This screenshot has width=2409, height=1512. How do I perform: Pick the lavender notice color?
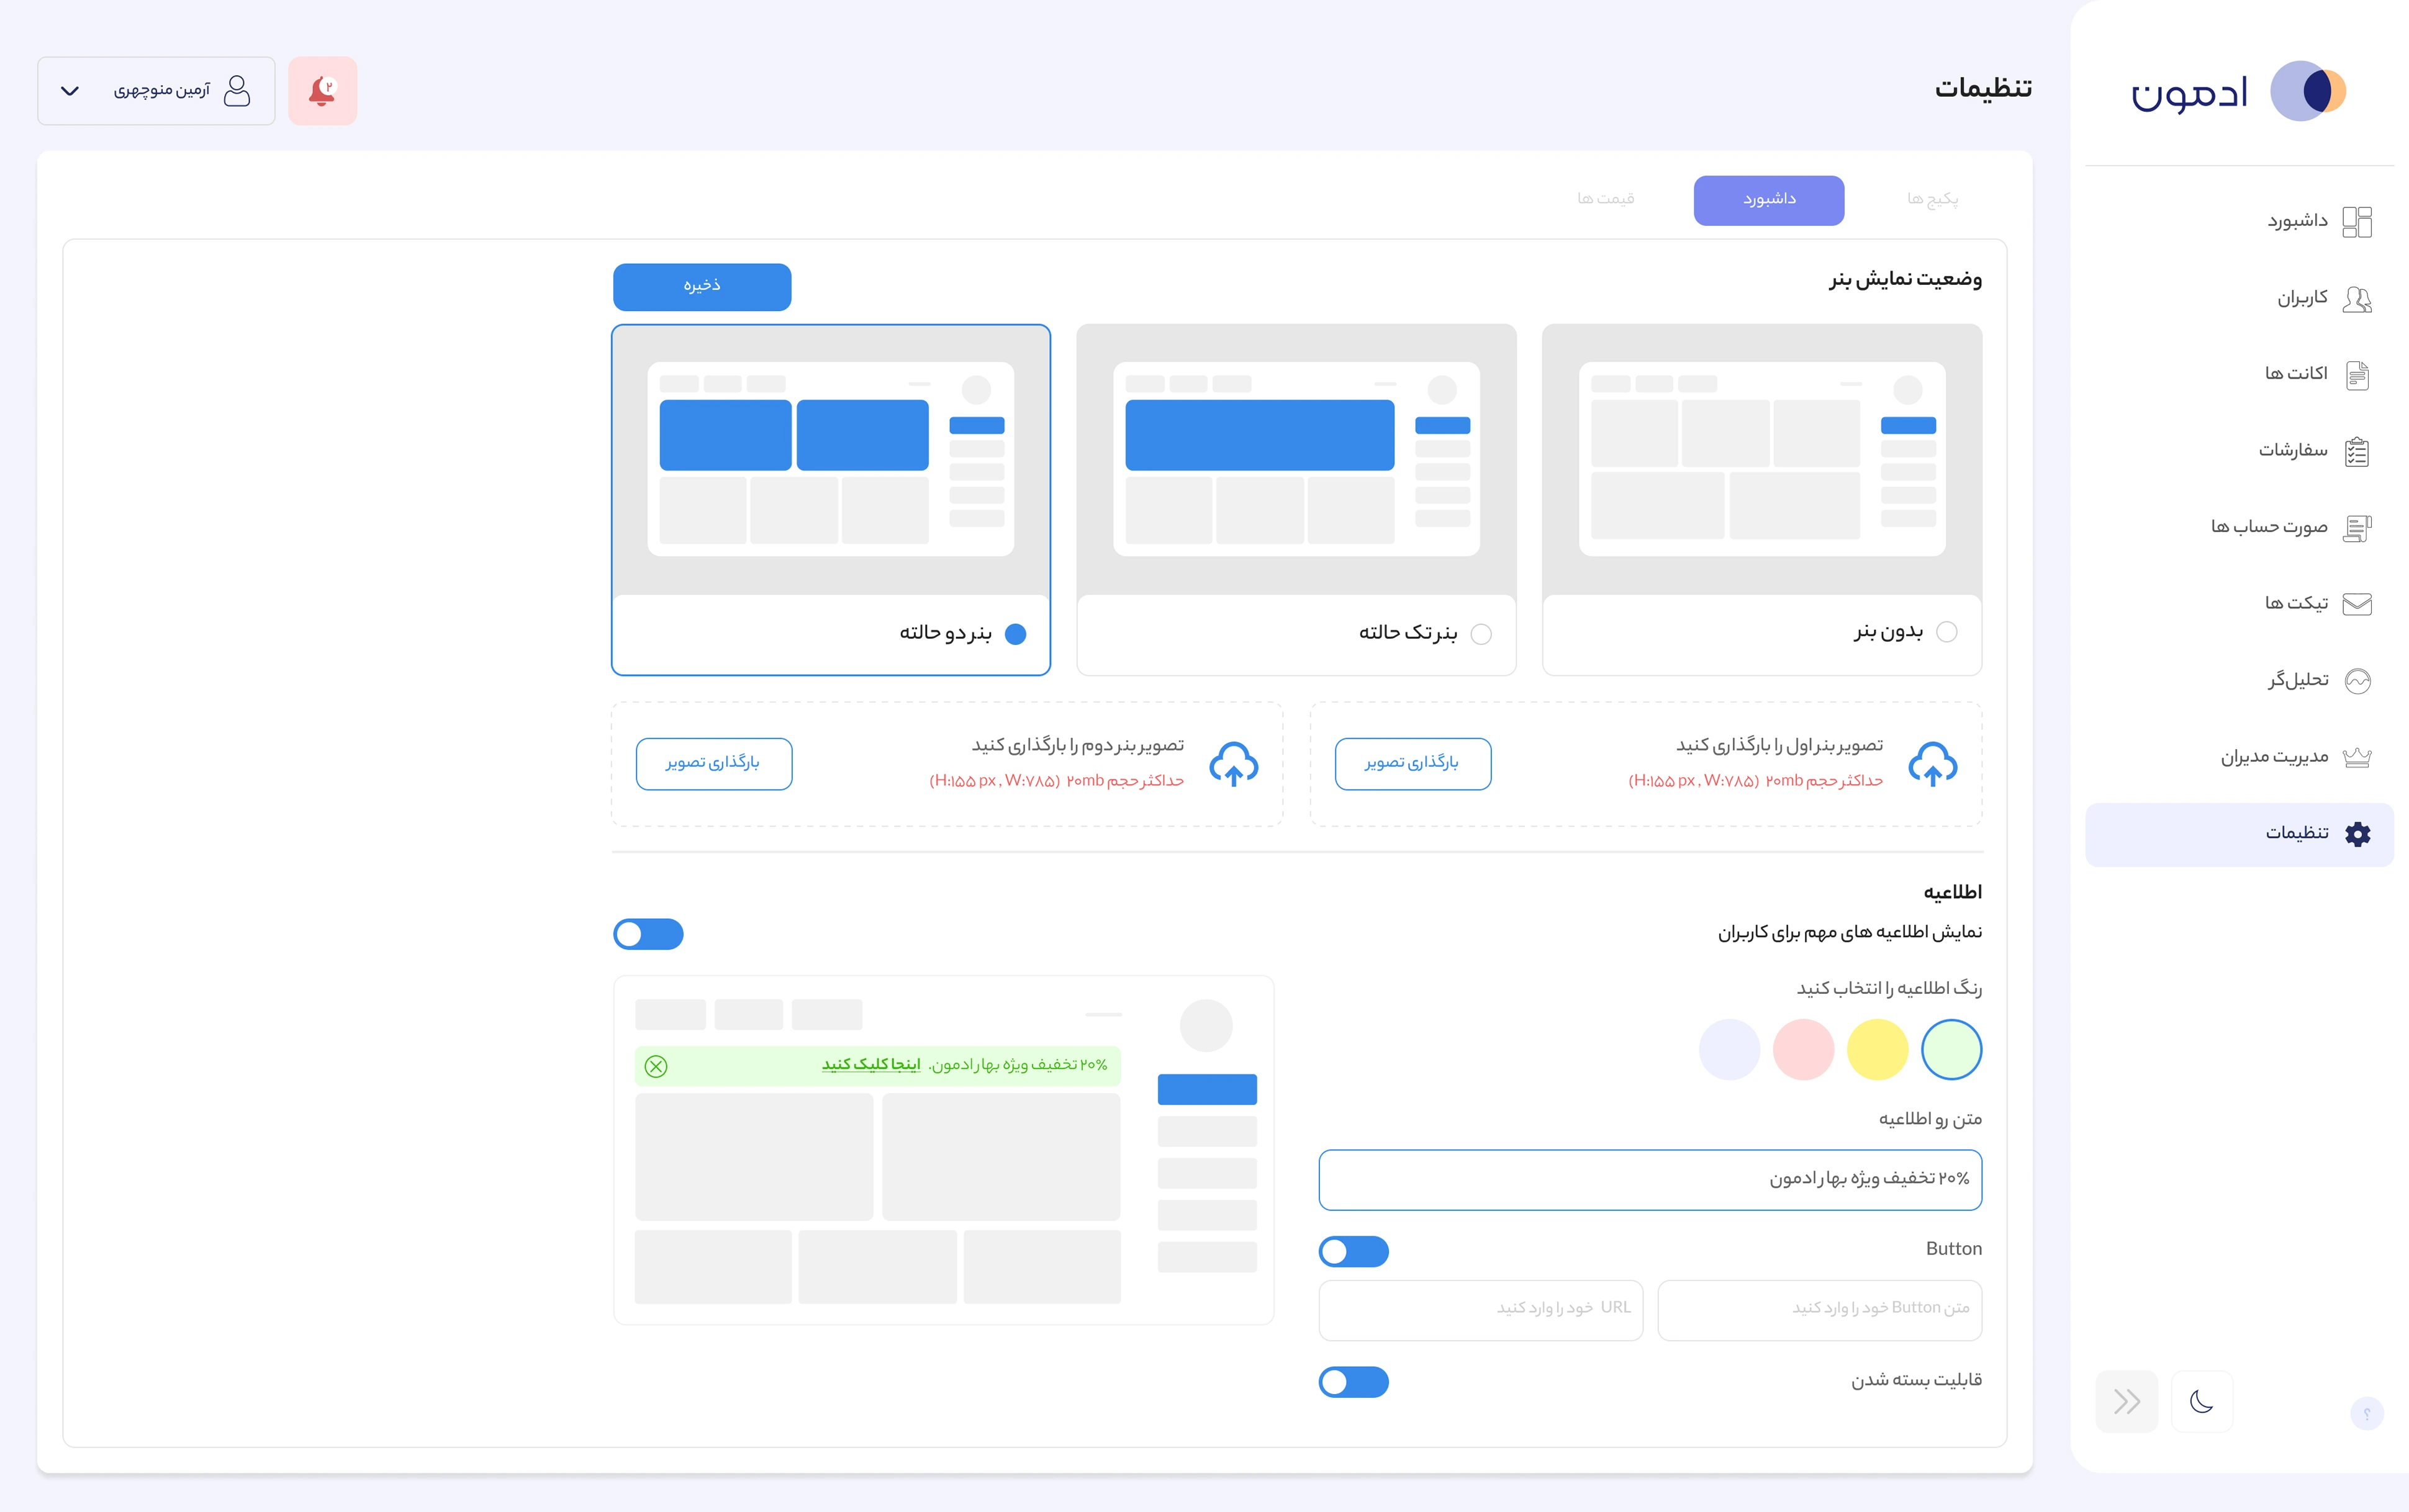click(1729, 1050)
